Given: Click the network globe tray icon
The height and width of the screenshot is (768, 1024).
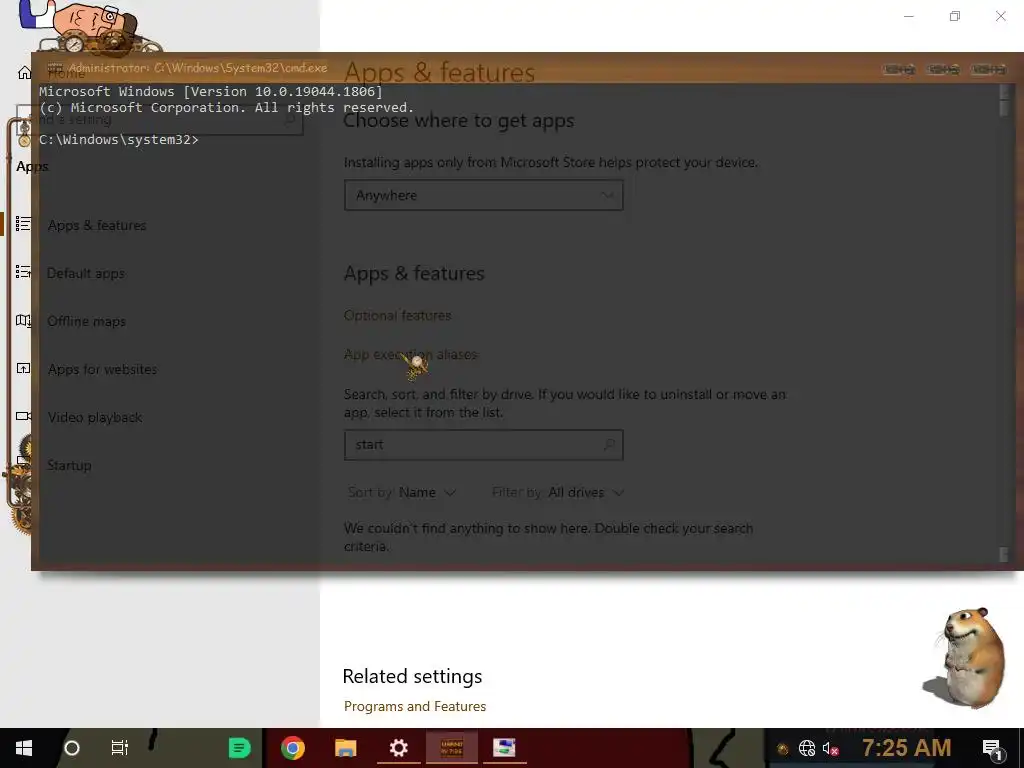Looking at the screenshot, I should point(807,748).
